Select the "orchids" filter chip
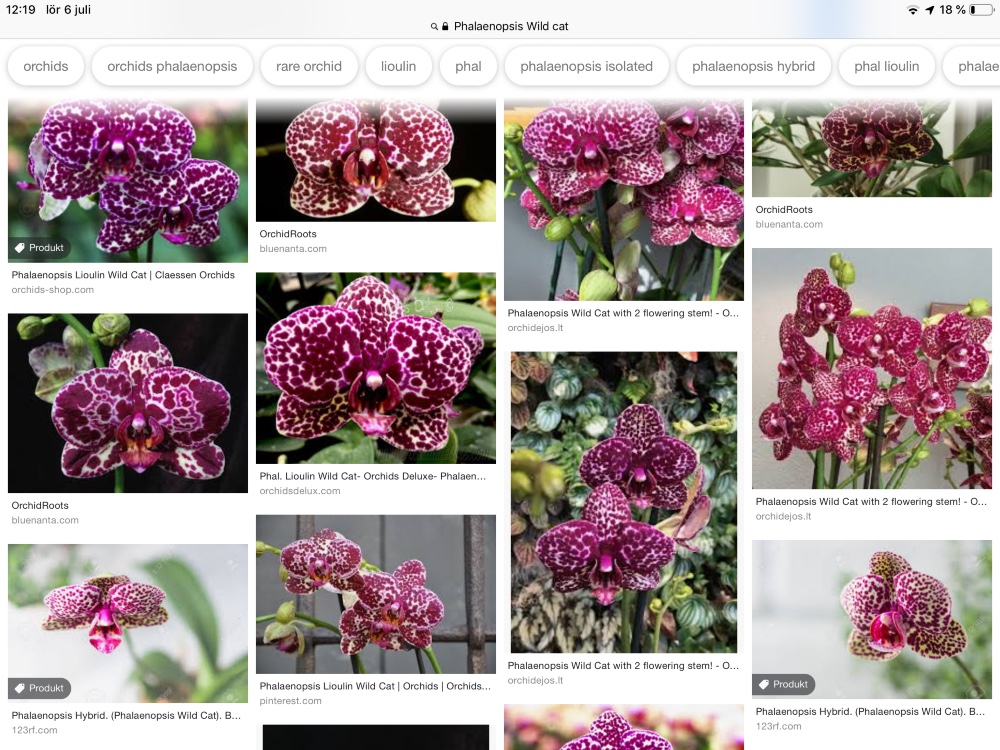 [x=46, y=66]
